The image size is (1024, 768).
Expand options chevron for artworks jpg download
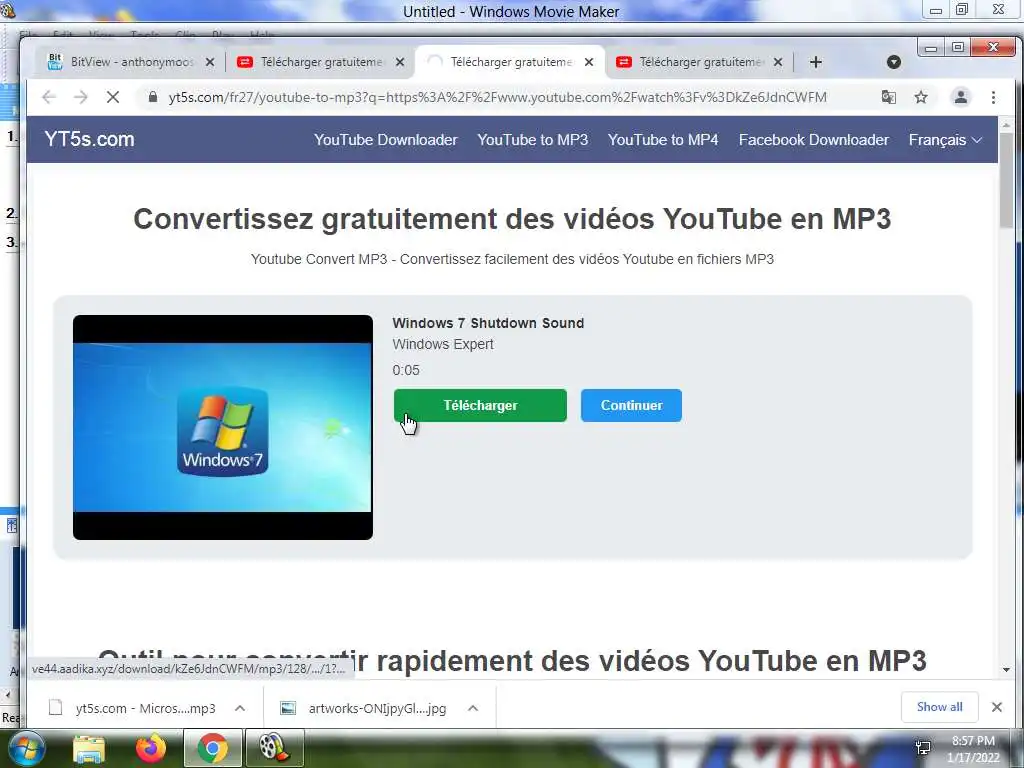pyautogui.click(x=473, y=708)
